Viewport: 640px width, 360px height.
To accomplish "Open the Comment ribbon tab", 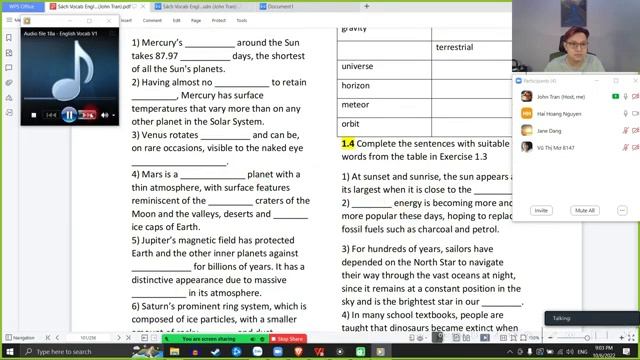I will tap(152, 20).
